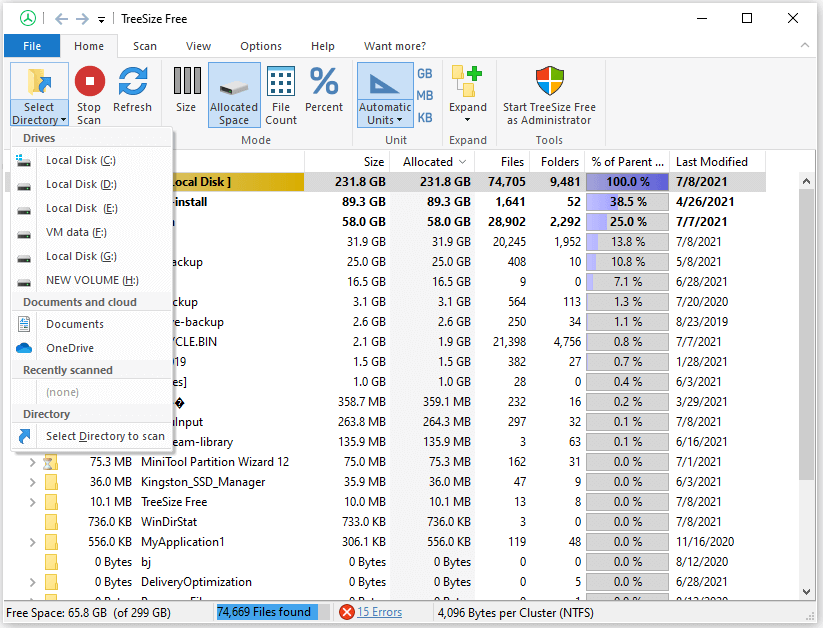The image size is (823, 628).
Task: Expand the TreeSize Free folder
Action: [33, 502]
